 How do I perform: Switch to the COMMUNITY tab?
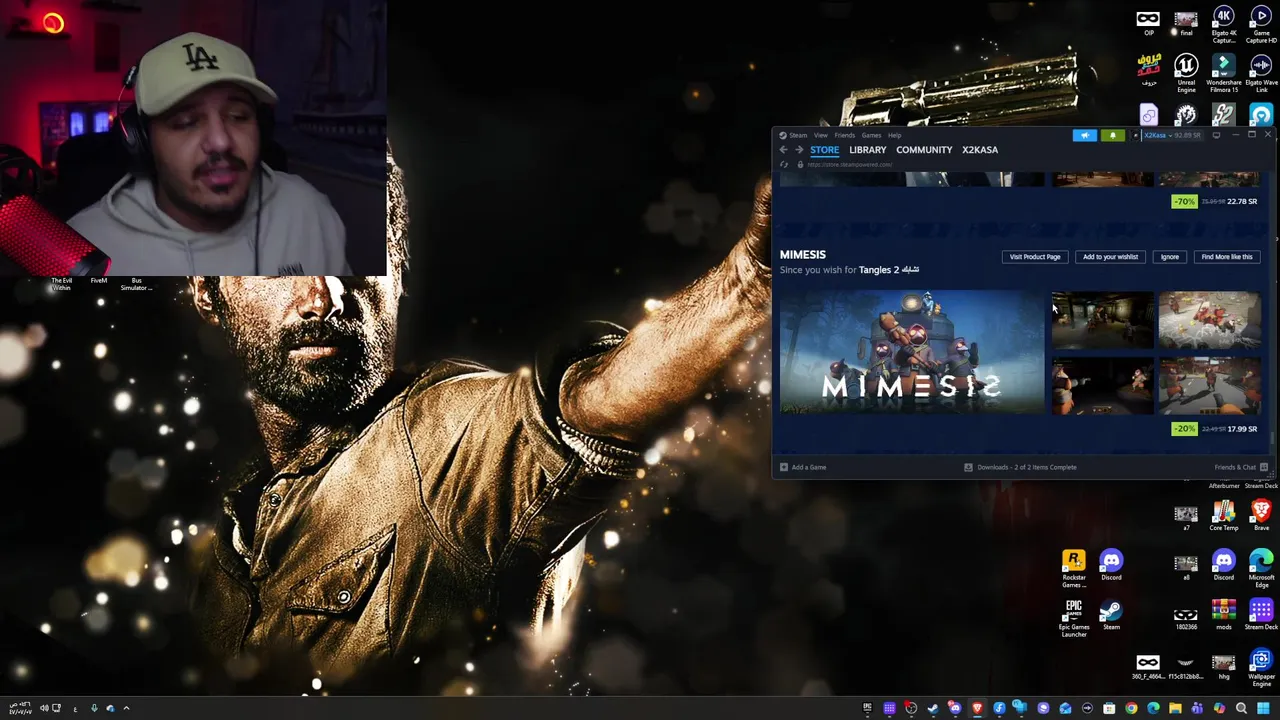click(x=924, y=150)
